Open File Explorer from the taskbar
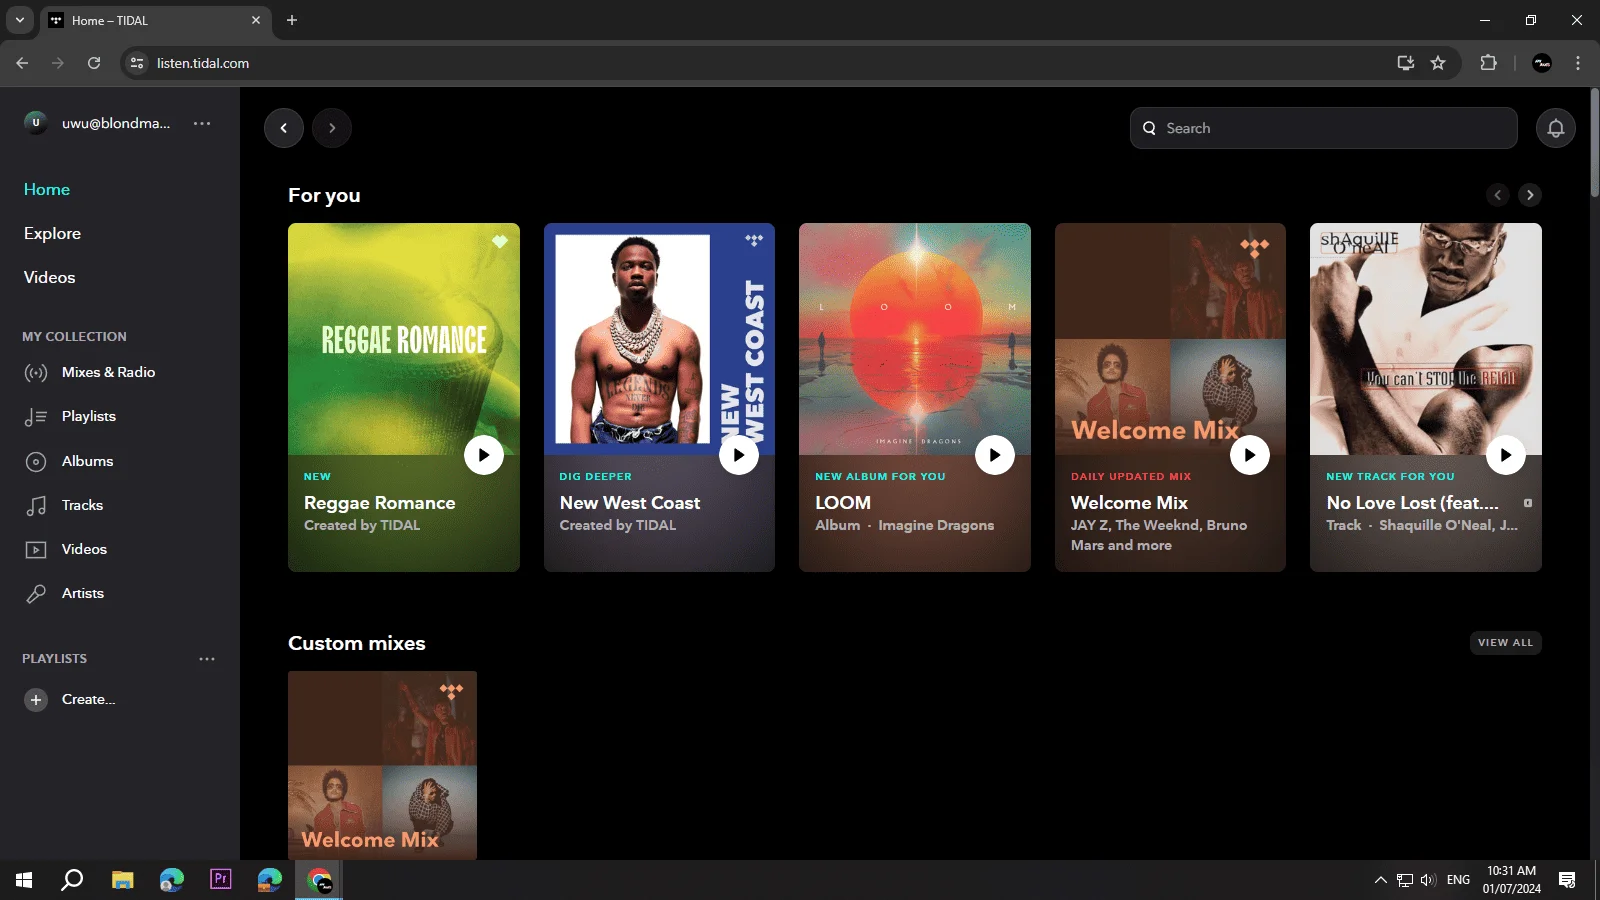The height and width of the screenshot is (900, 1600). [x=122, y=880]
